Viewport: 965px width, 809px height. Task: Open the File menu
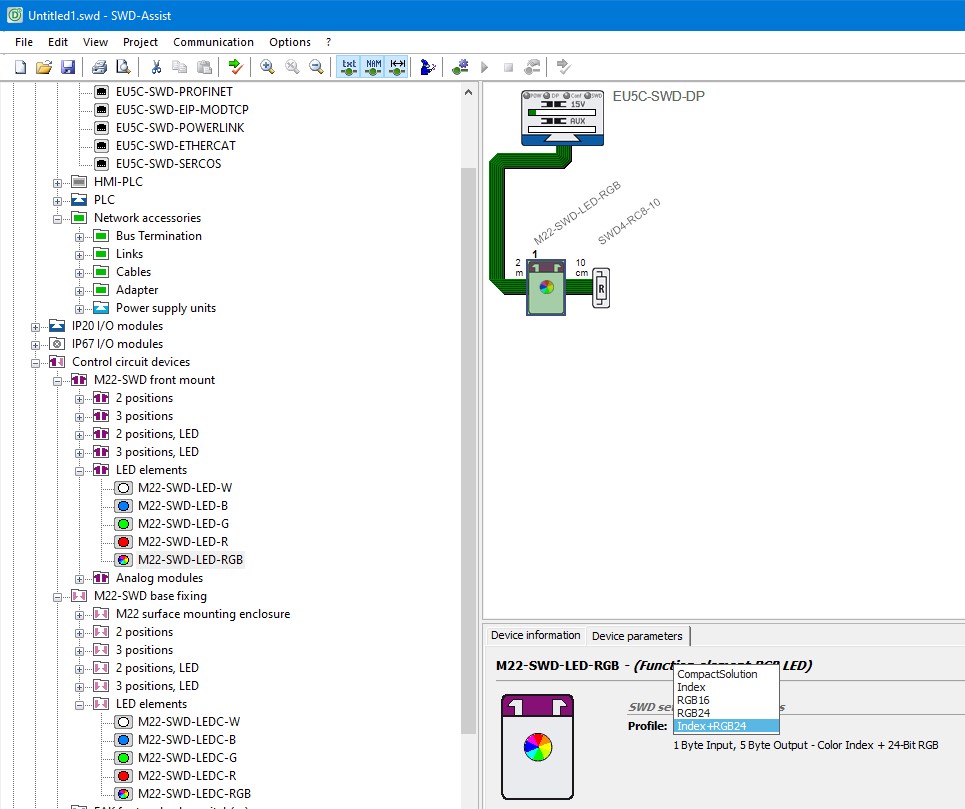tap(24, 42)
